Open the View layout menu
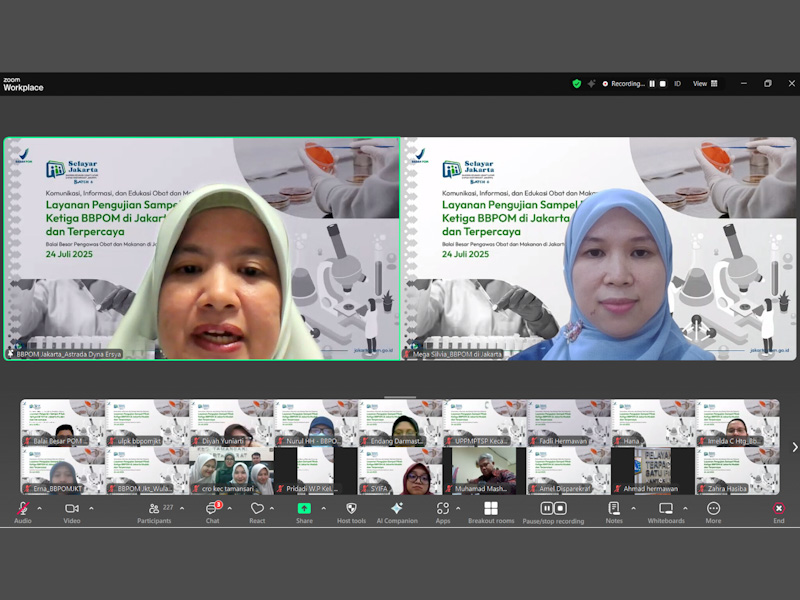 tap(705, 84)
